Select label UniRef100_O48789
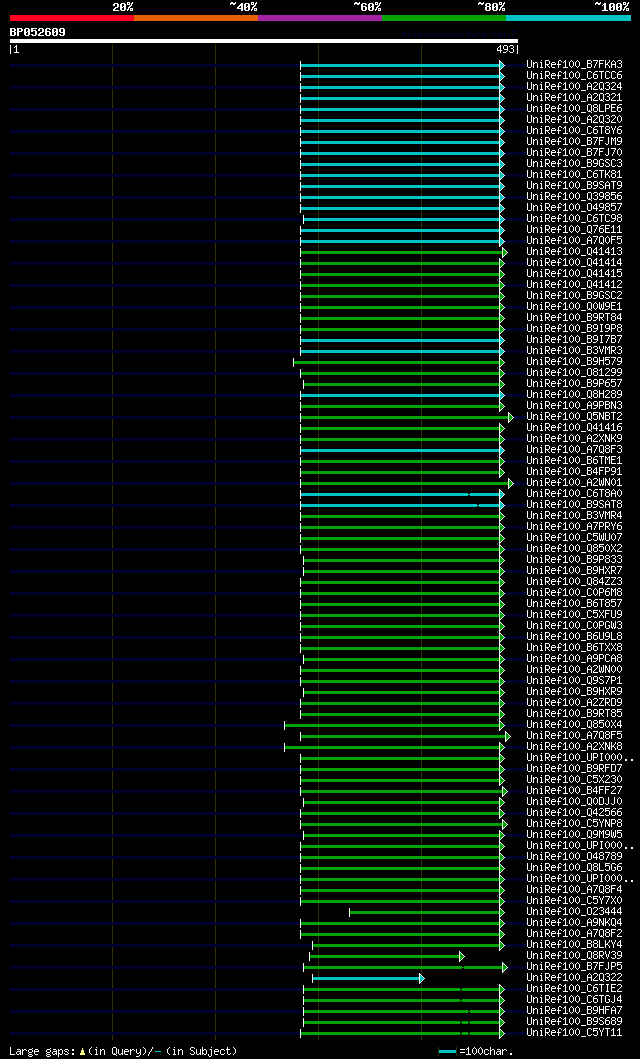 click(x=575, y=856)
